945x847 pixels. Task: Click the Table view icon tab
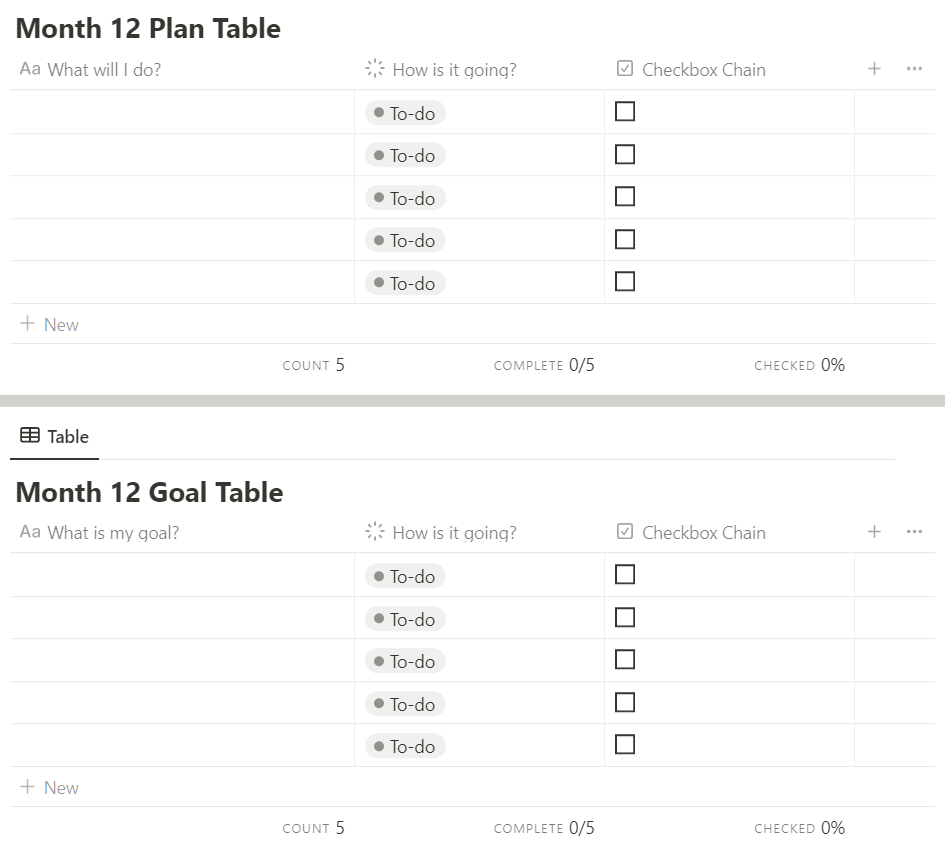(55, 436)
